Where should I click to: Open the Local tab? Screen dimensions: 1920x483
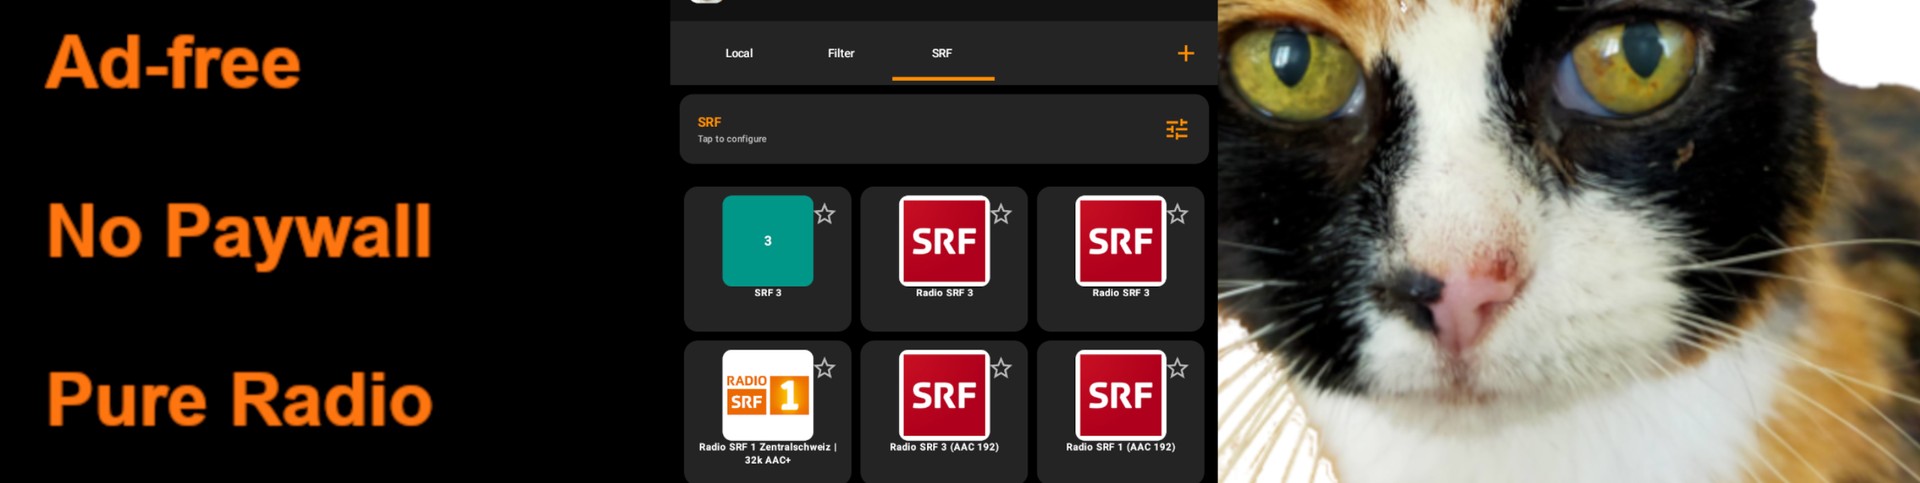[x=739, y=53]
